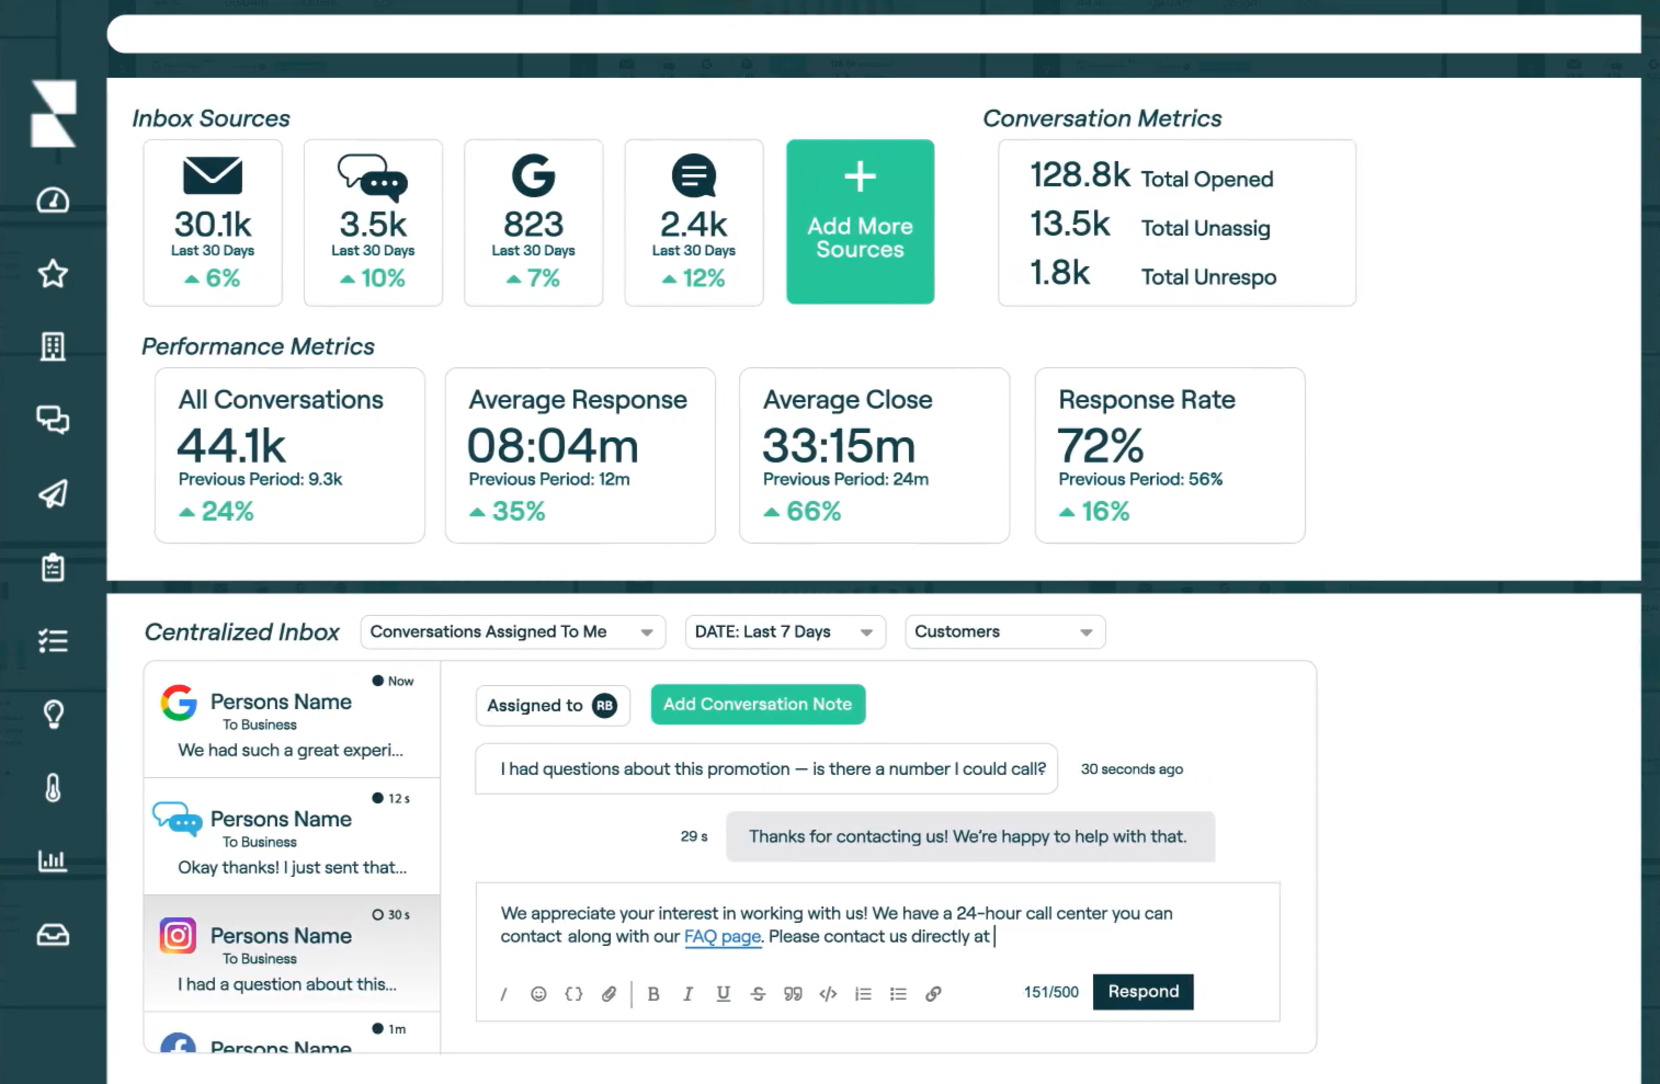Open insights via the lightbulb sidebar icon
Image resolution: width=1660 pixels, height=1084 pixels.
coord(53,713)
